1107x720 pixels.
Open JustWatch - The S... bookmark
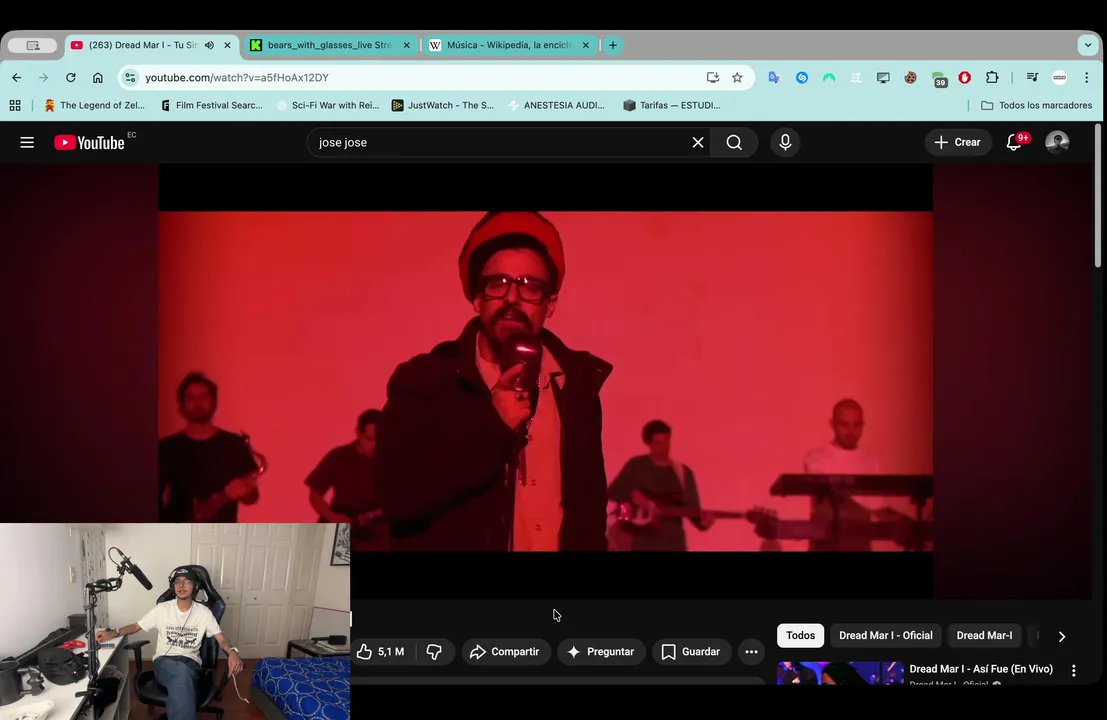coord(443,105)
